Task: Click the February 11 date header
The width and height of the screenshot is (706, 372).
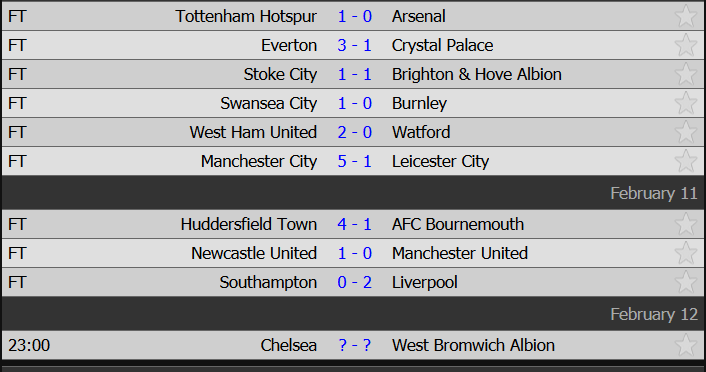Action: pyautogui.click(x=654, y=193)
